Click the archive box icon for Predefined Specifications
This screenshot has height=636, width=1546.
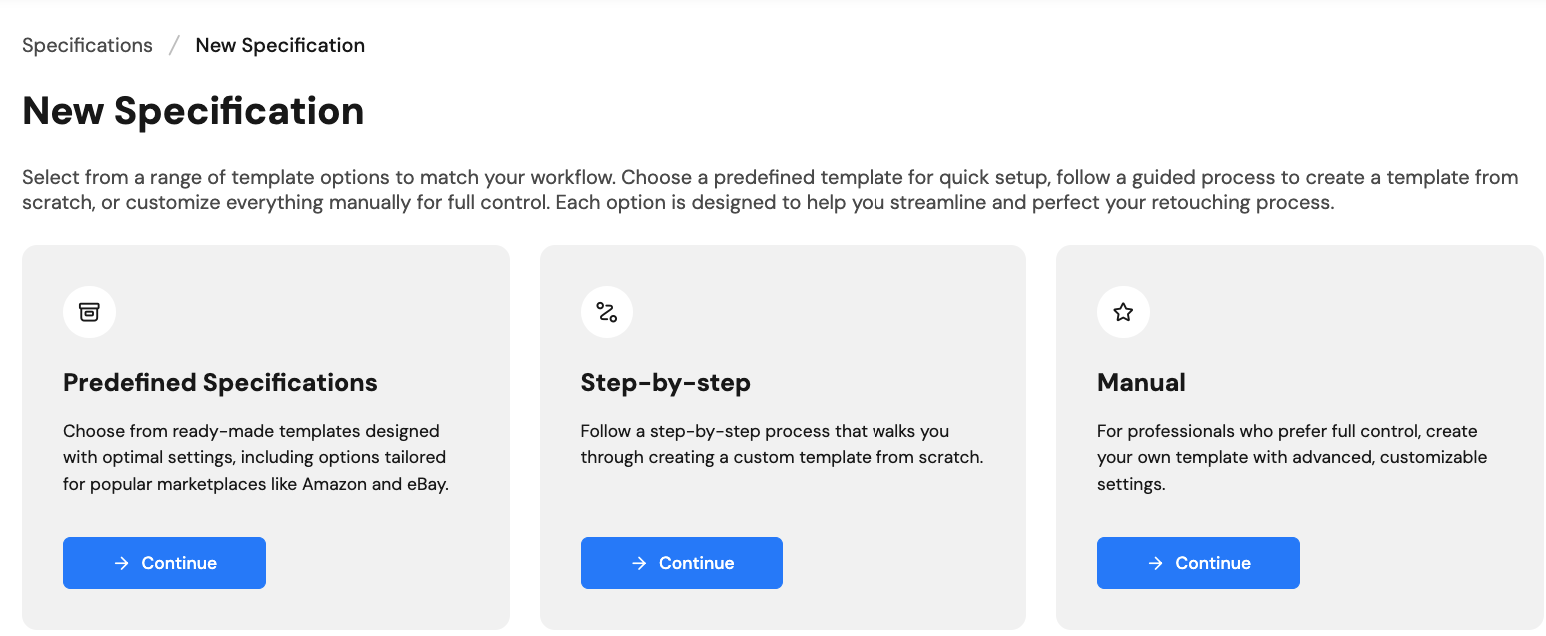coord(89,312)
